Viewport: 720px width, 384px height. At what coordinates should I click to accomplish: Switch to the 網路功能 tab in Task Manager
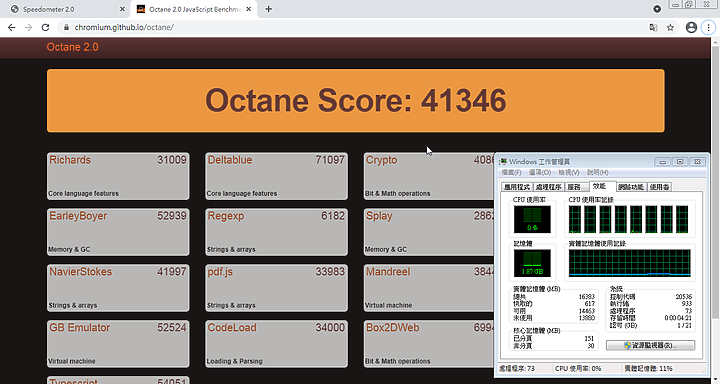pos(631,187)
